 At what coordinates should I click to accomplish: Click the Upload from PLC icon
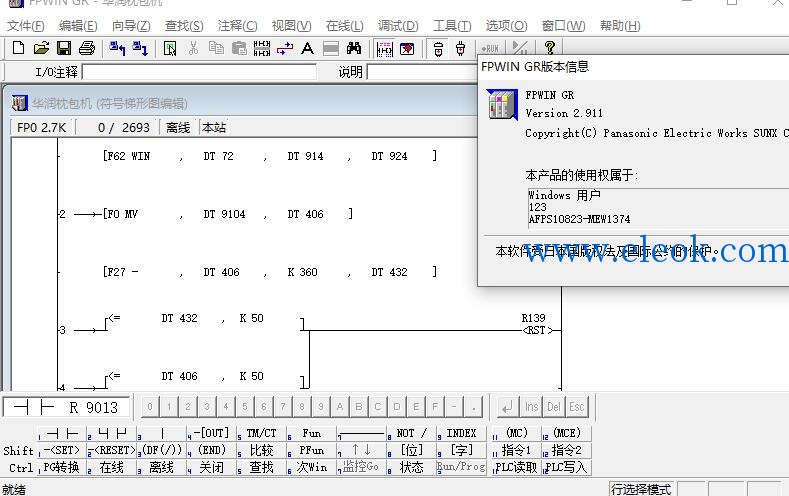(117, 48)
